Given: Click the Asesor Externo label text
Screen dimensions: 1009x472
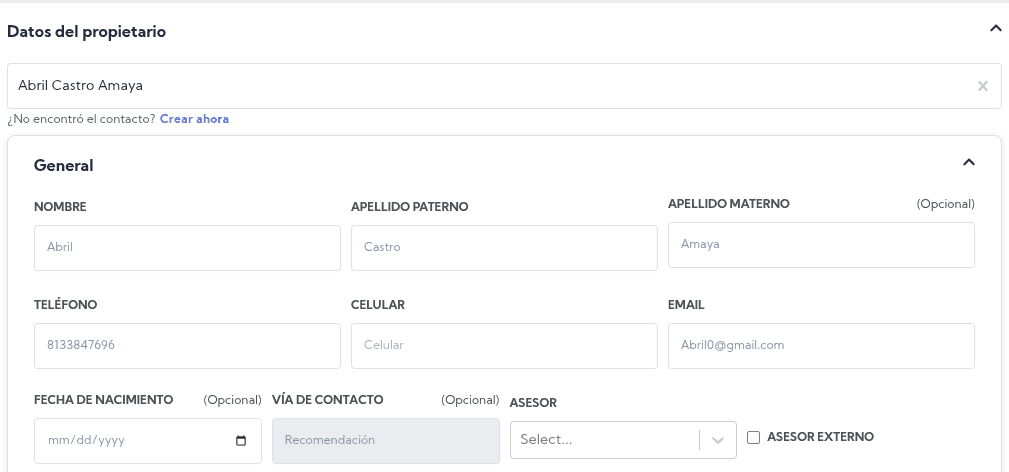Looking at the screenshot, I should [820, 437].
